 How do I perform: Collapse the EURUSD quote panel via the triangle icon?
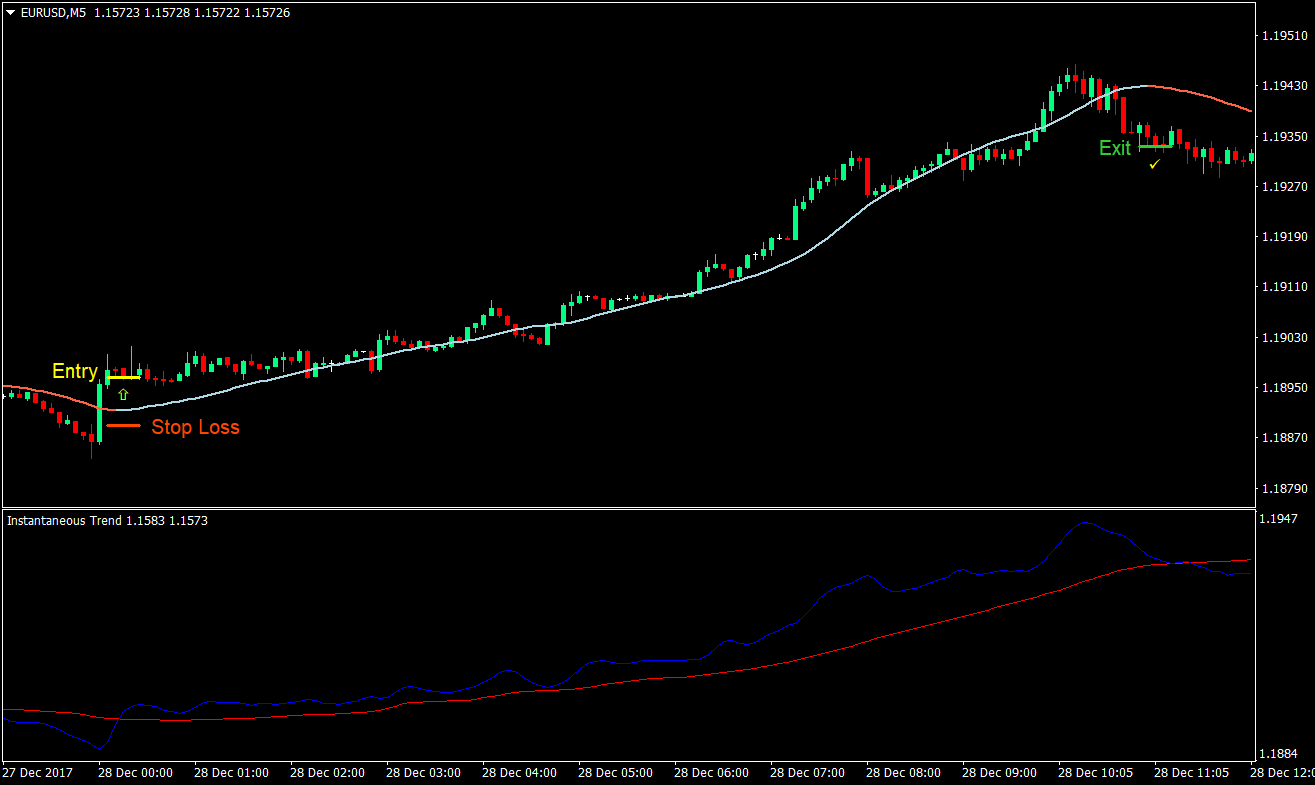tap(10, 12)
